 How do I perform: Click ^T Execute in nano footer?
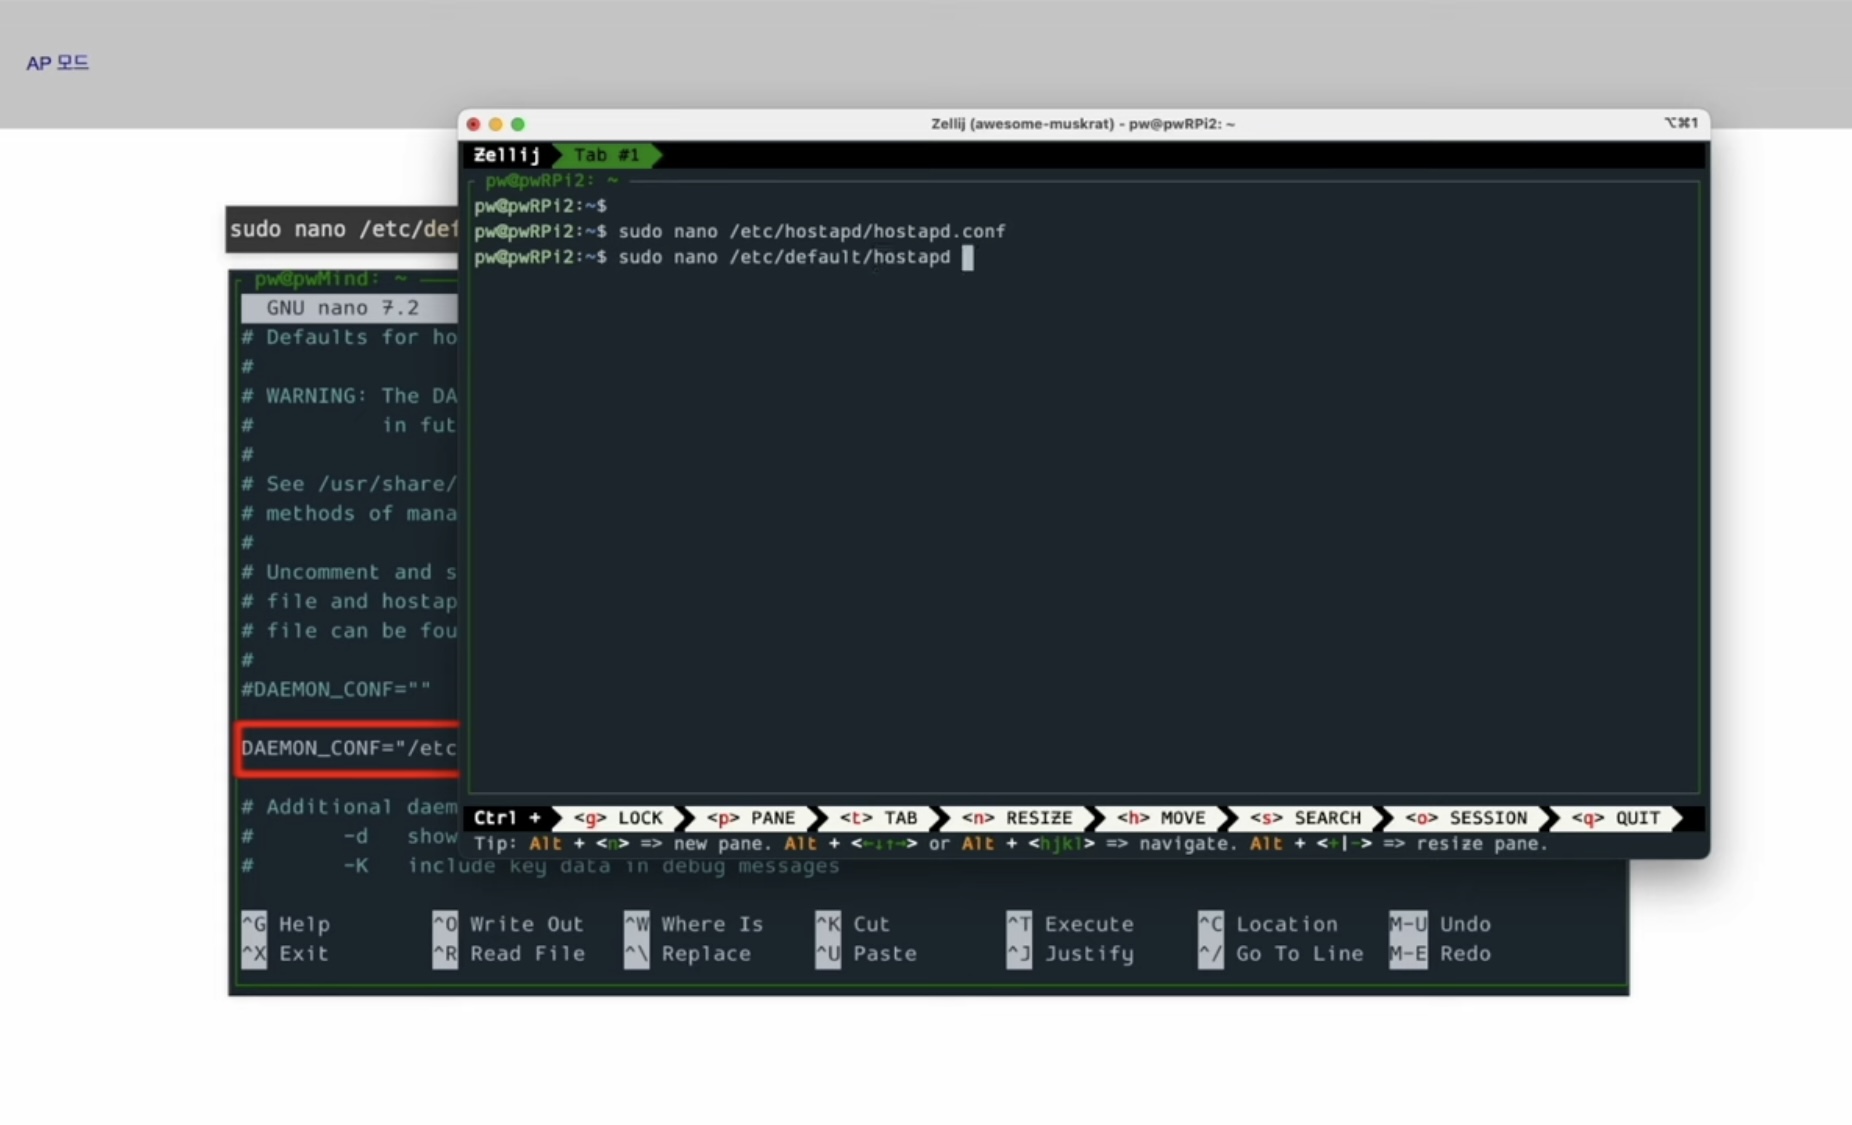pyautogui.click(x=1071, y=924)
